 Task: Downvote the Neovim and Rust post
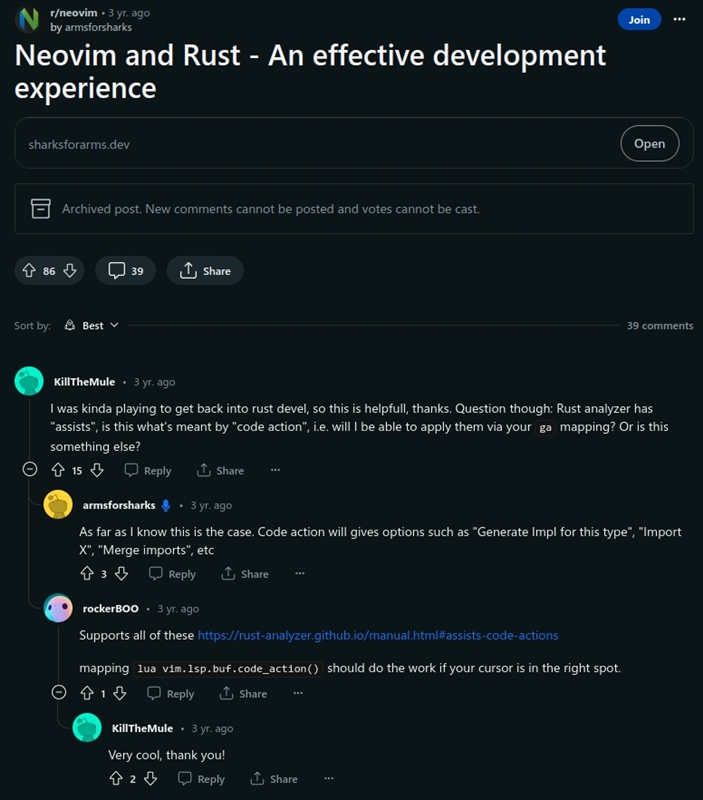[69, 270]
